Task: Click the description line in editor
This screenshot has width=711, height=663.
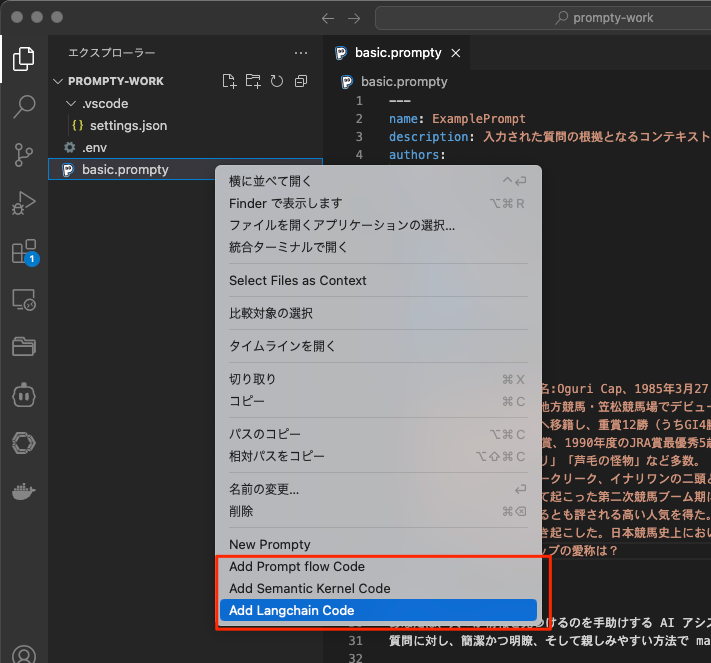Action: click(x=550, y=137)
